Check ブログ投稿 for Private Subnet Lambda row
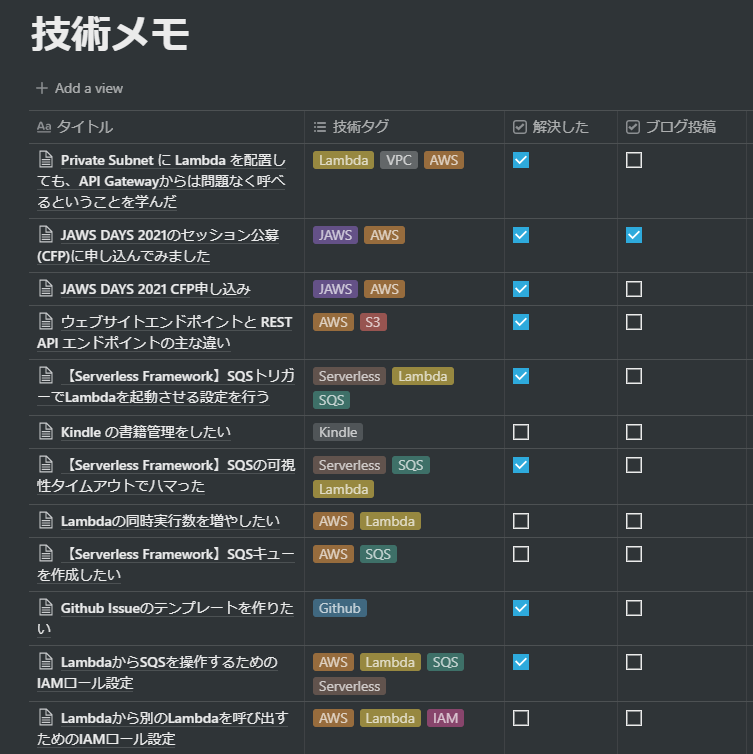 [634, 160]
